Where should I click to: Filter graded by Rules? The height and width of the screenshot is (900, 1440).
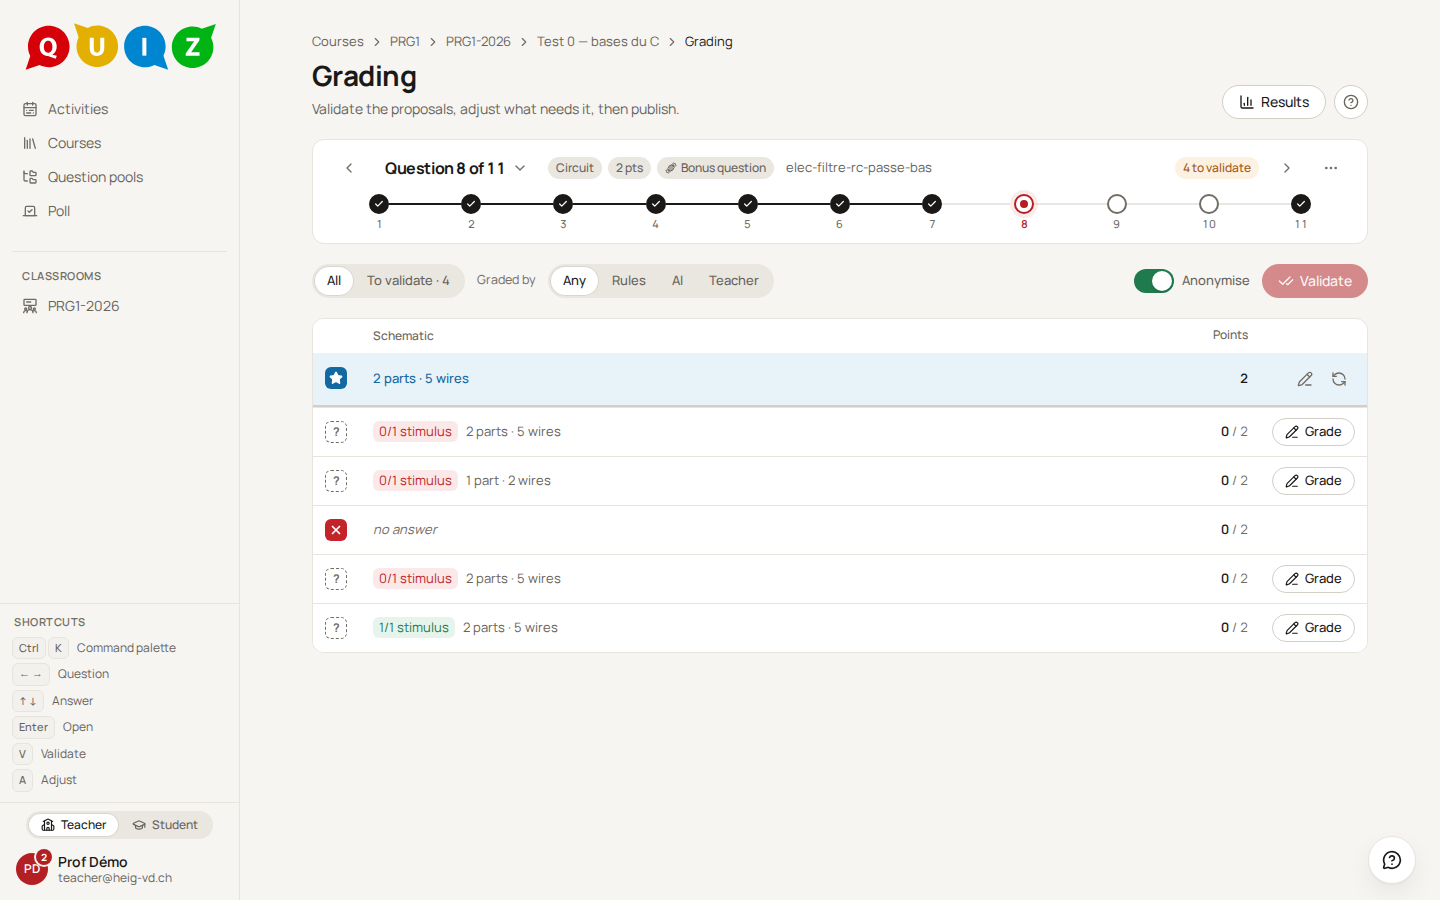coord(629,281)
